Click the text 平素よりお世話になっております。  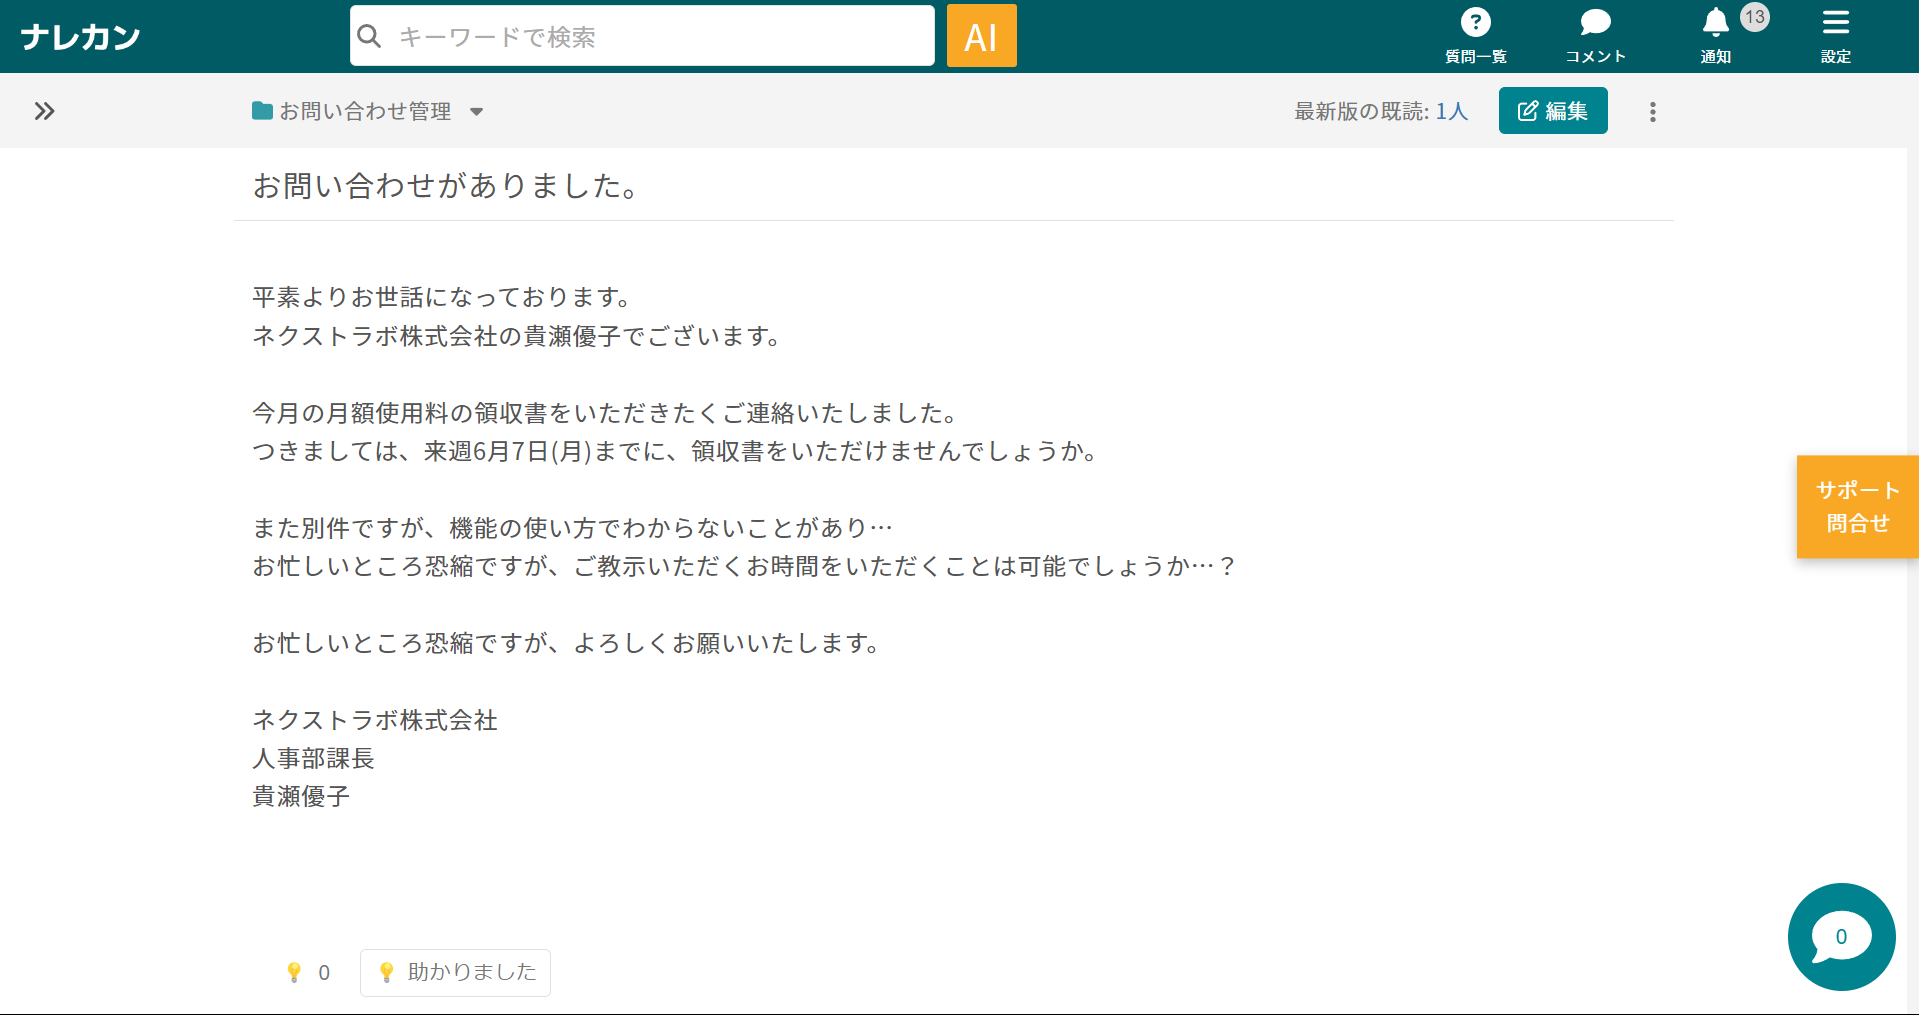click(x=442, y=297)
